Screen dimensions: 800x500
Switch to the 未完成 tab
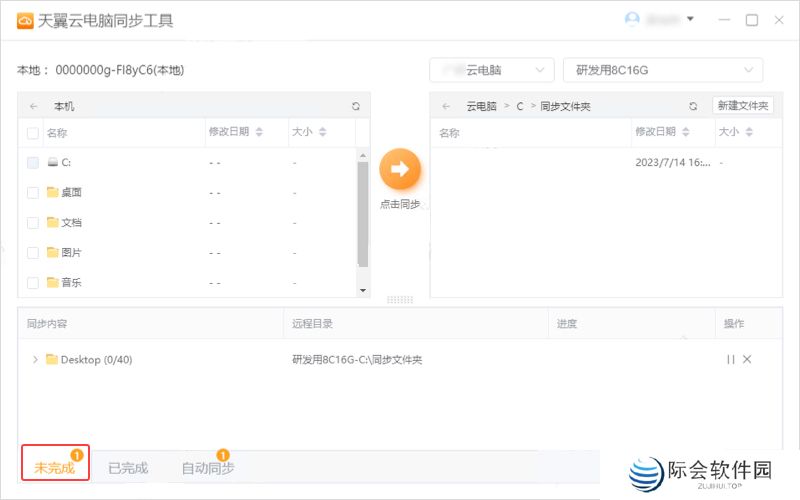click(x=55, y=463)
